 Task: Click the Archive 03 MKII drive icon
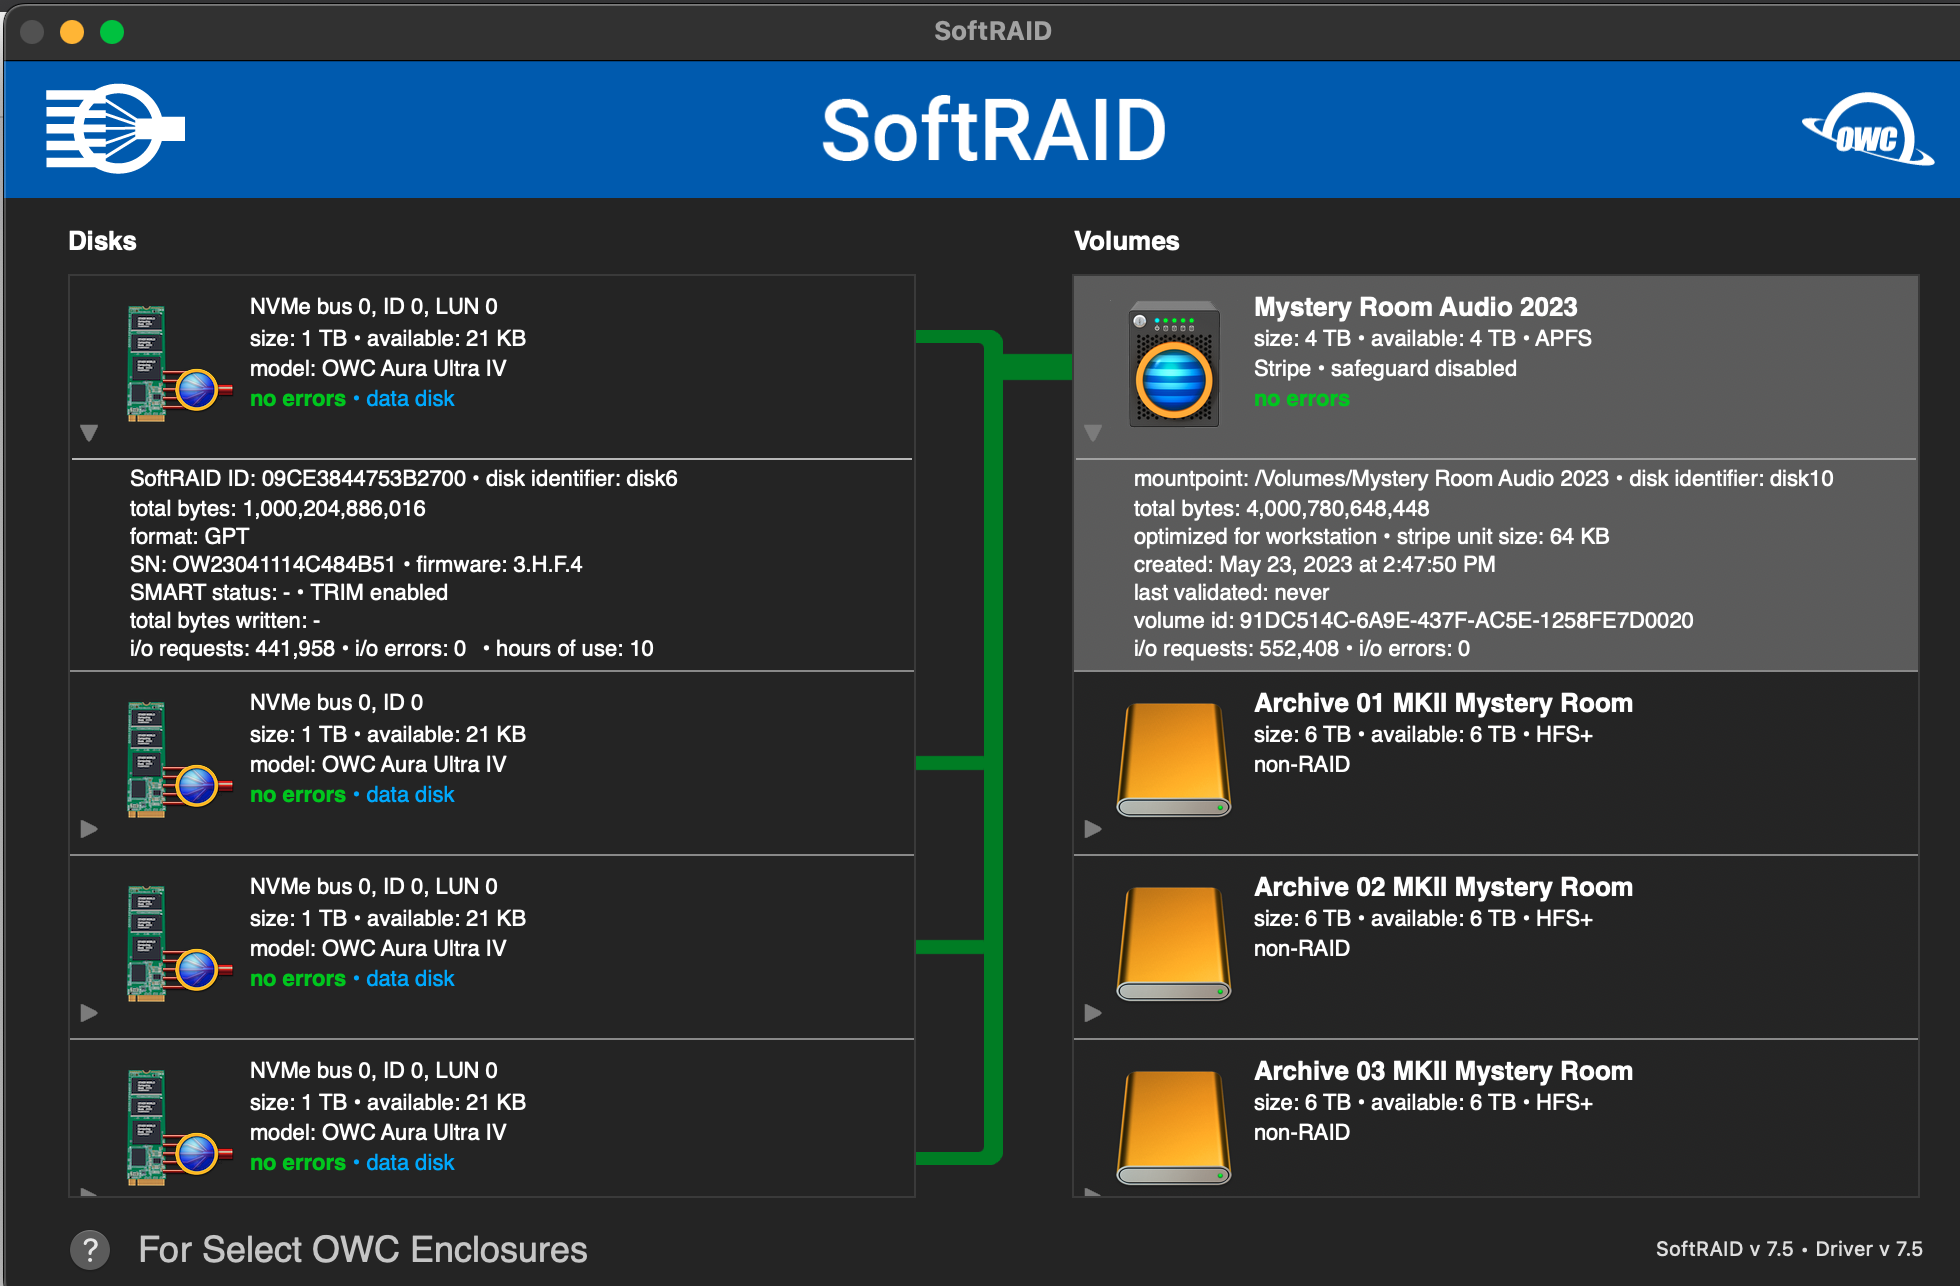pyautogui.click(x=1174, y=1128)
